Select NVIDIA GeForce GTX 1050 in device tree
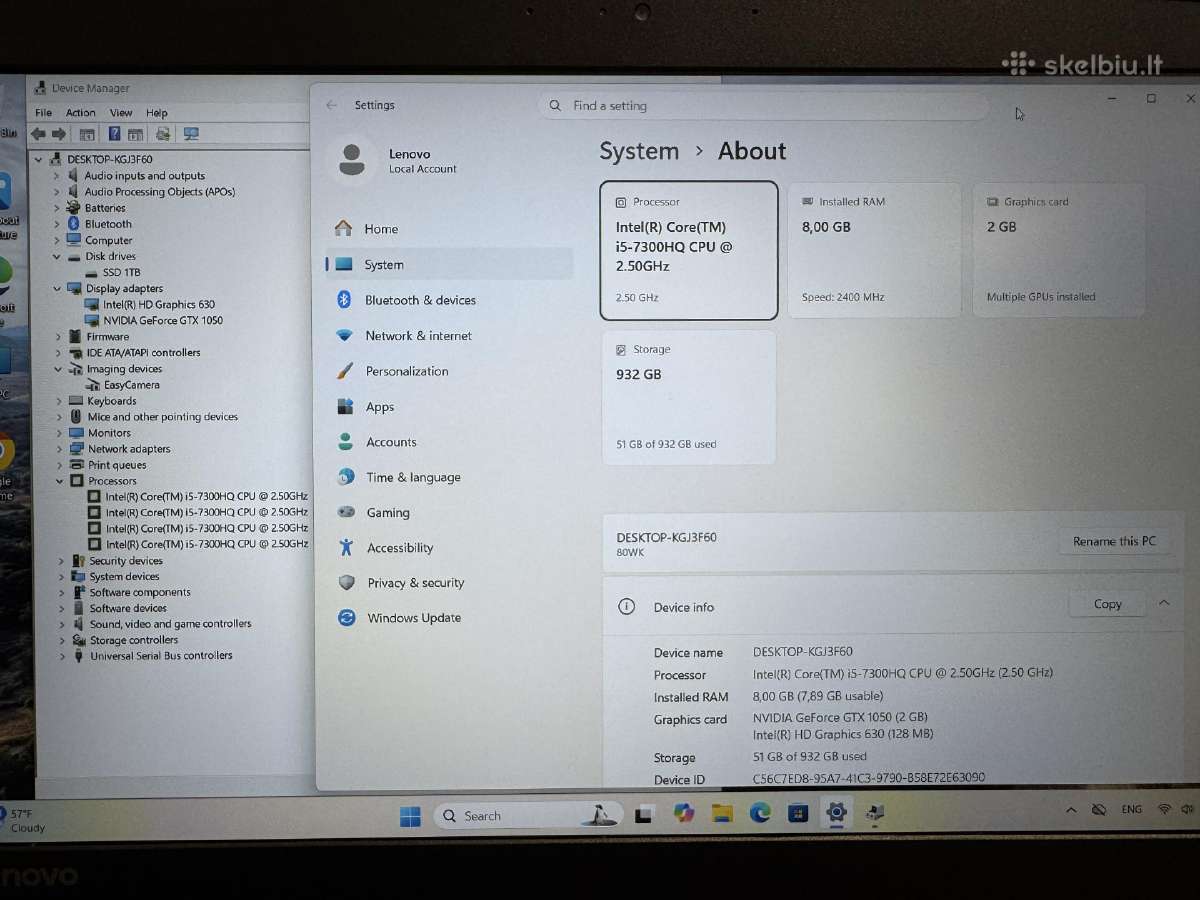1200x900 pixels. 163,321
